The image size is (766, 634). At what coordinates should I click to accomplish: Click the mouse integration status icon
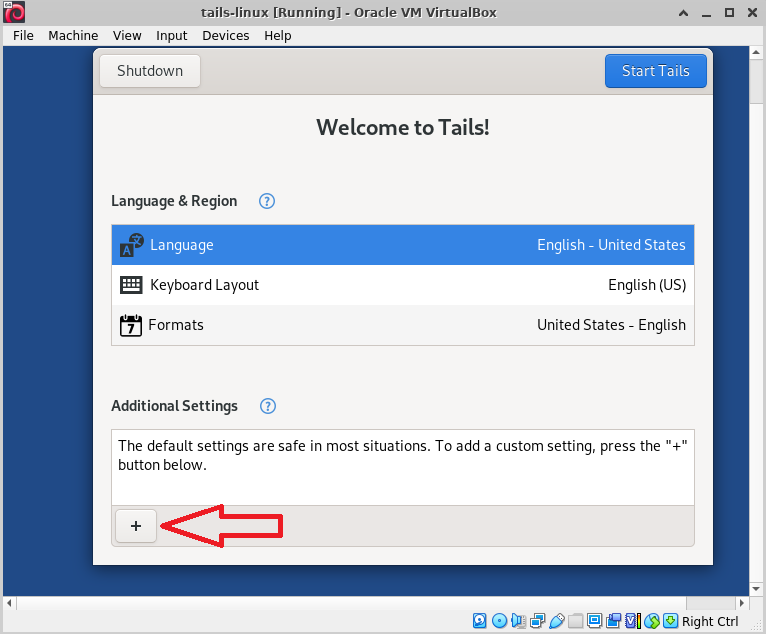pos(652,621)
